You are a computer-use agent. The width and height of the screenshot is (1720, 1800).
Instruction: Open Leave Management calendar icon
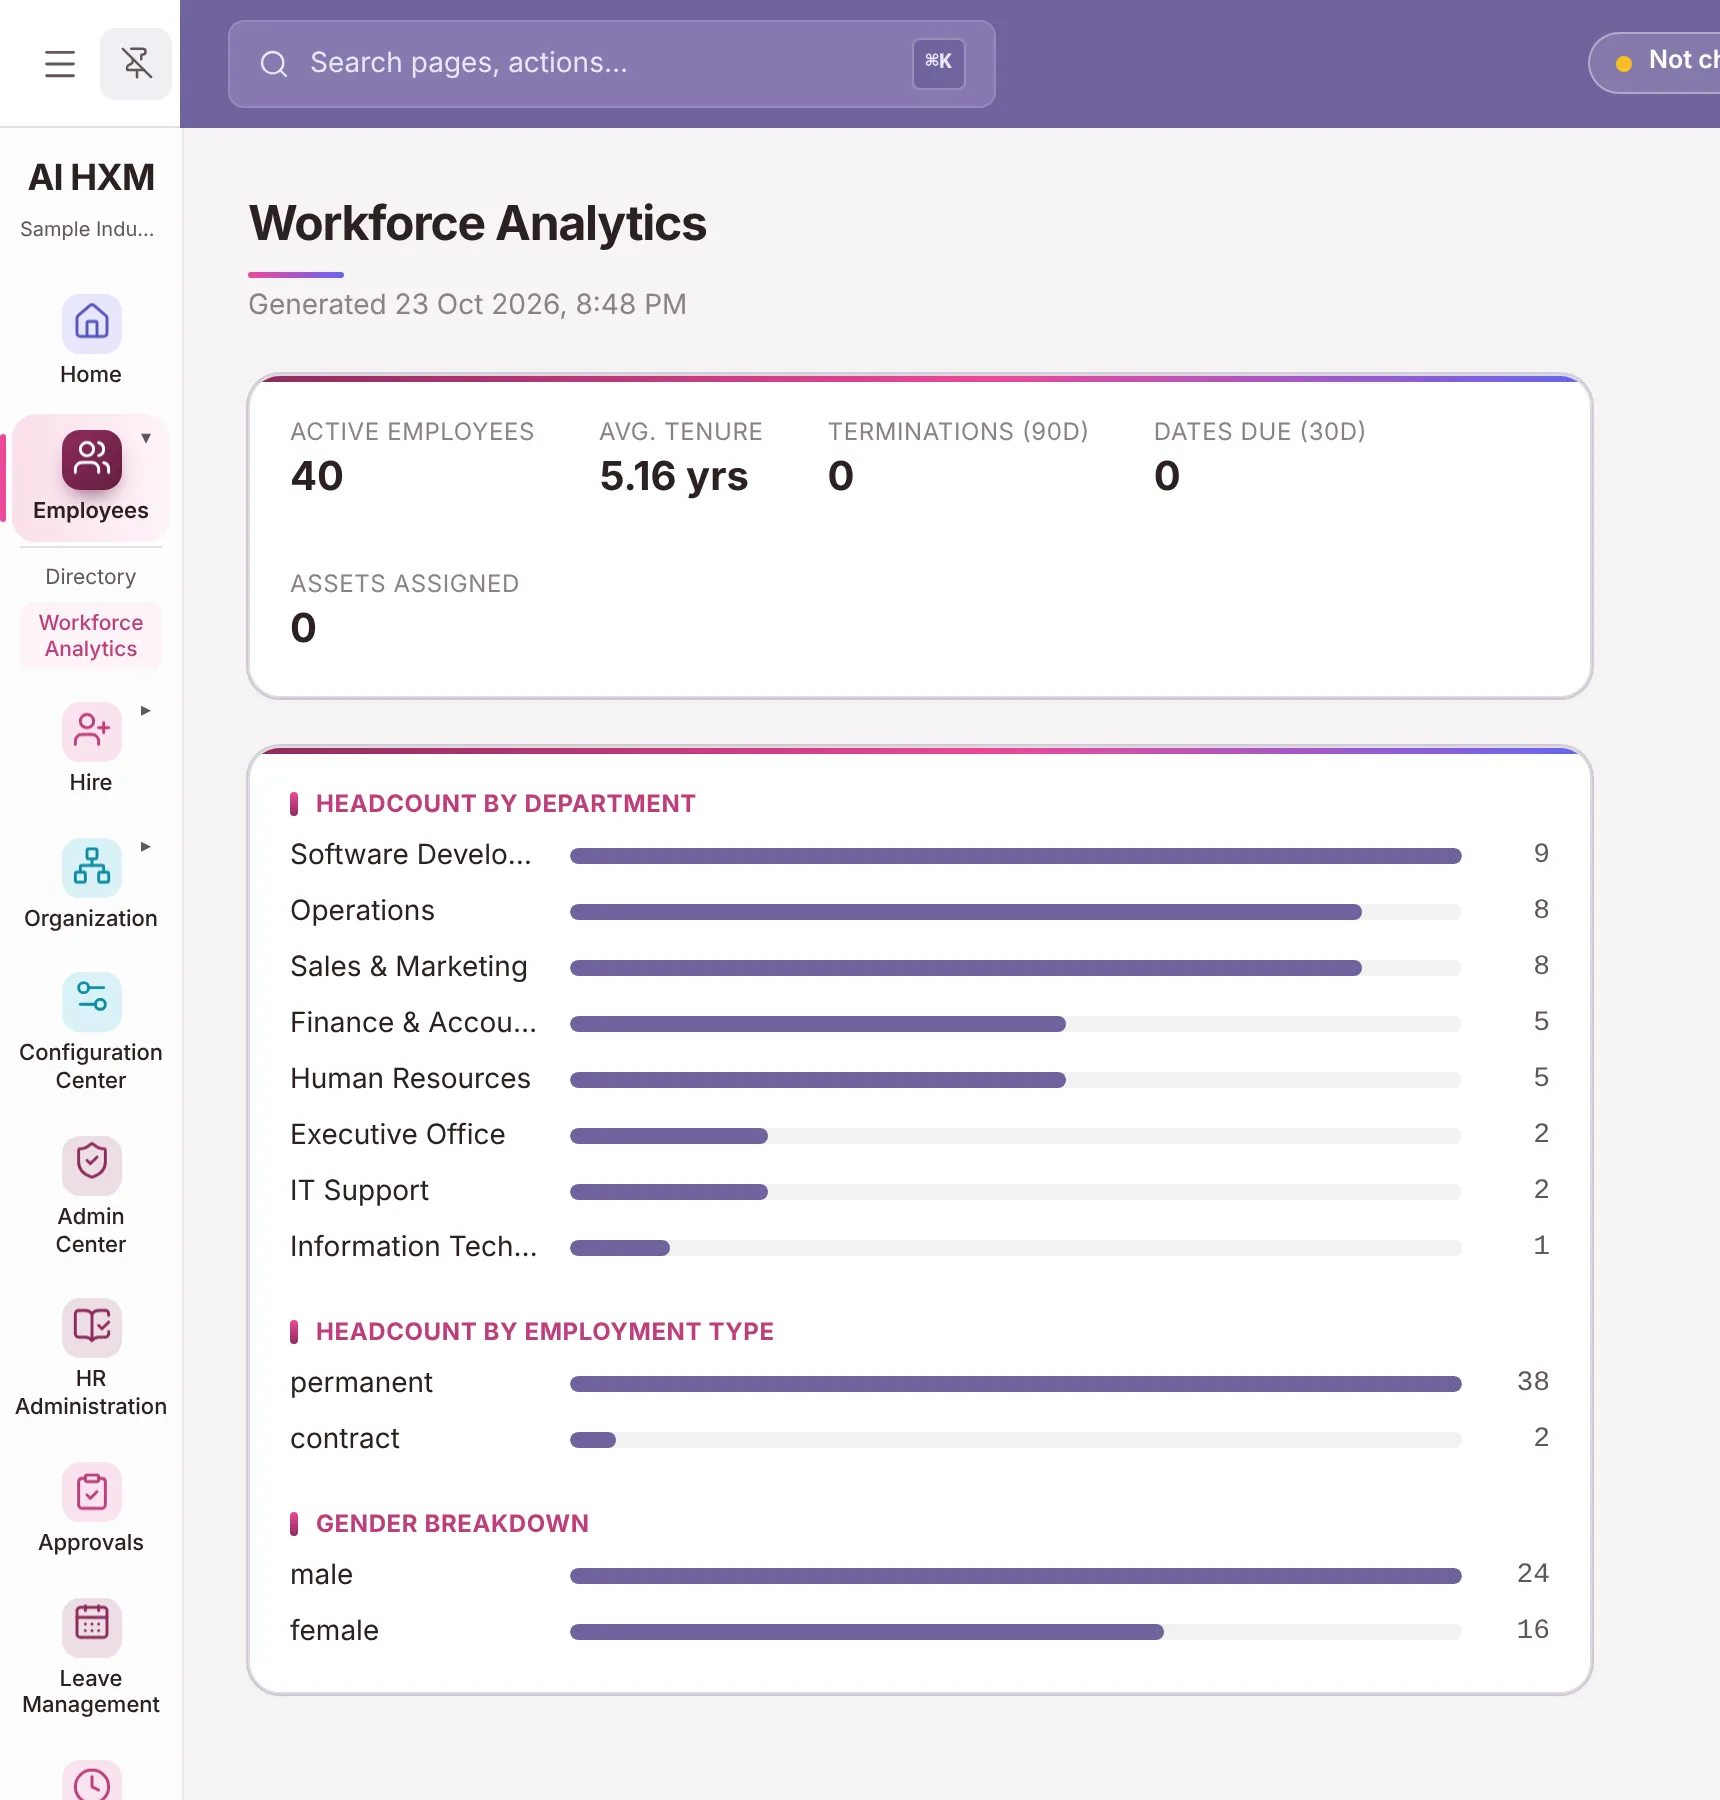[x=92, y=1628]
